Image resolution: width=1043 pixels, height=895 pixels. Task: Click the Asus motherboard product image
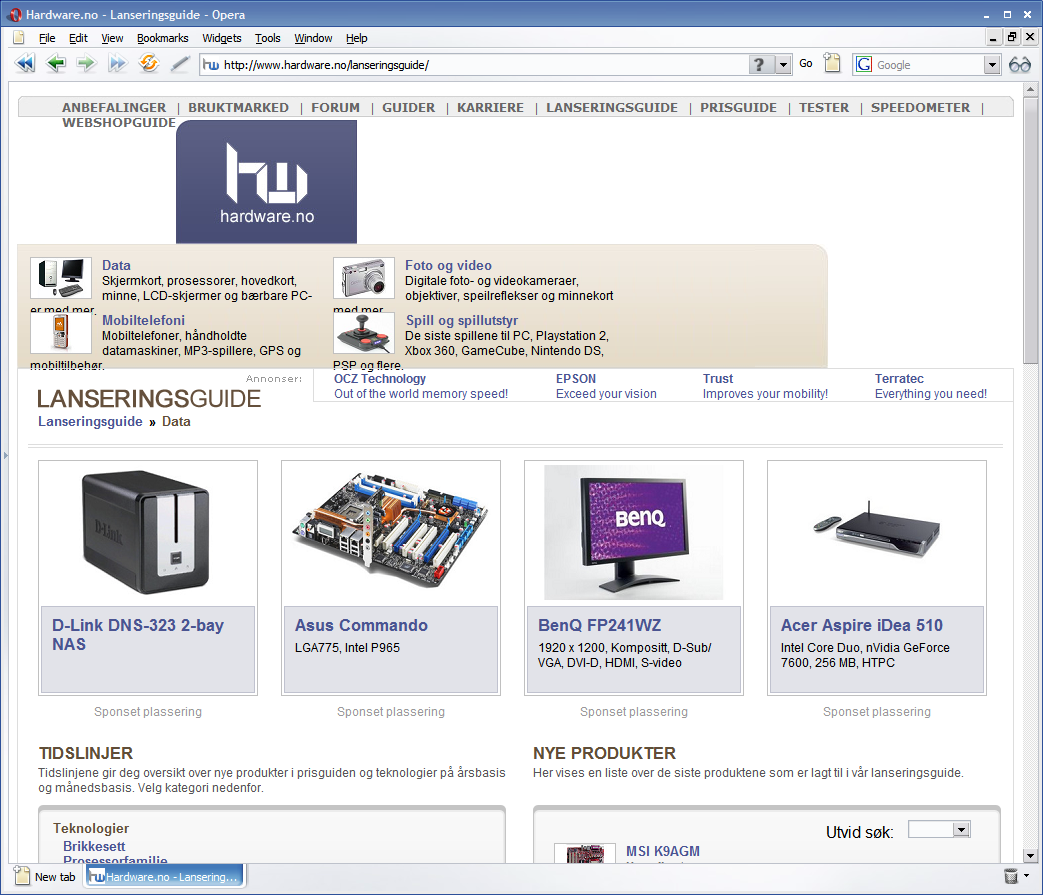tap(390, 530)
